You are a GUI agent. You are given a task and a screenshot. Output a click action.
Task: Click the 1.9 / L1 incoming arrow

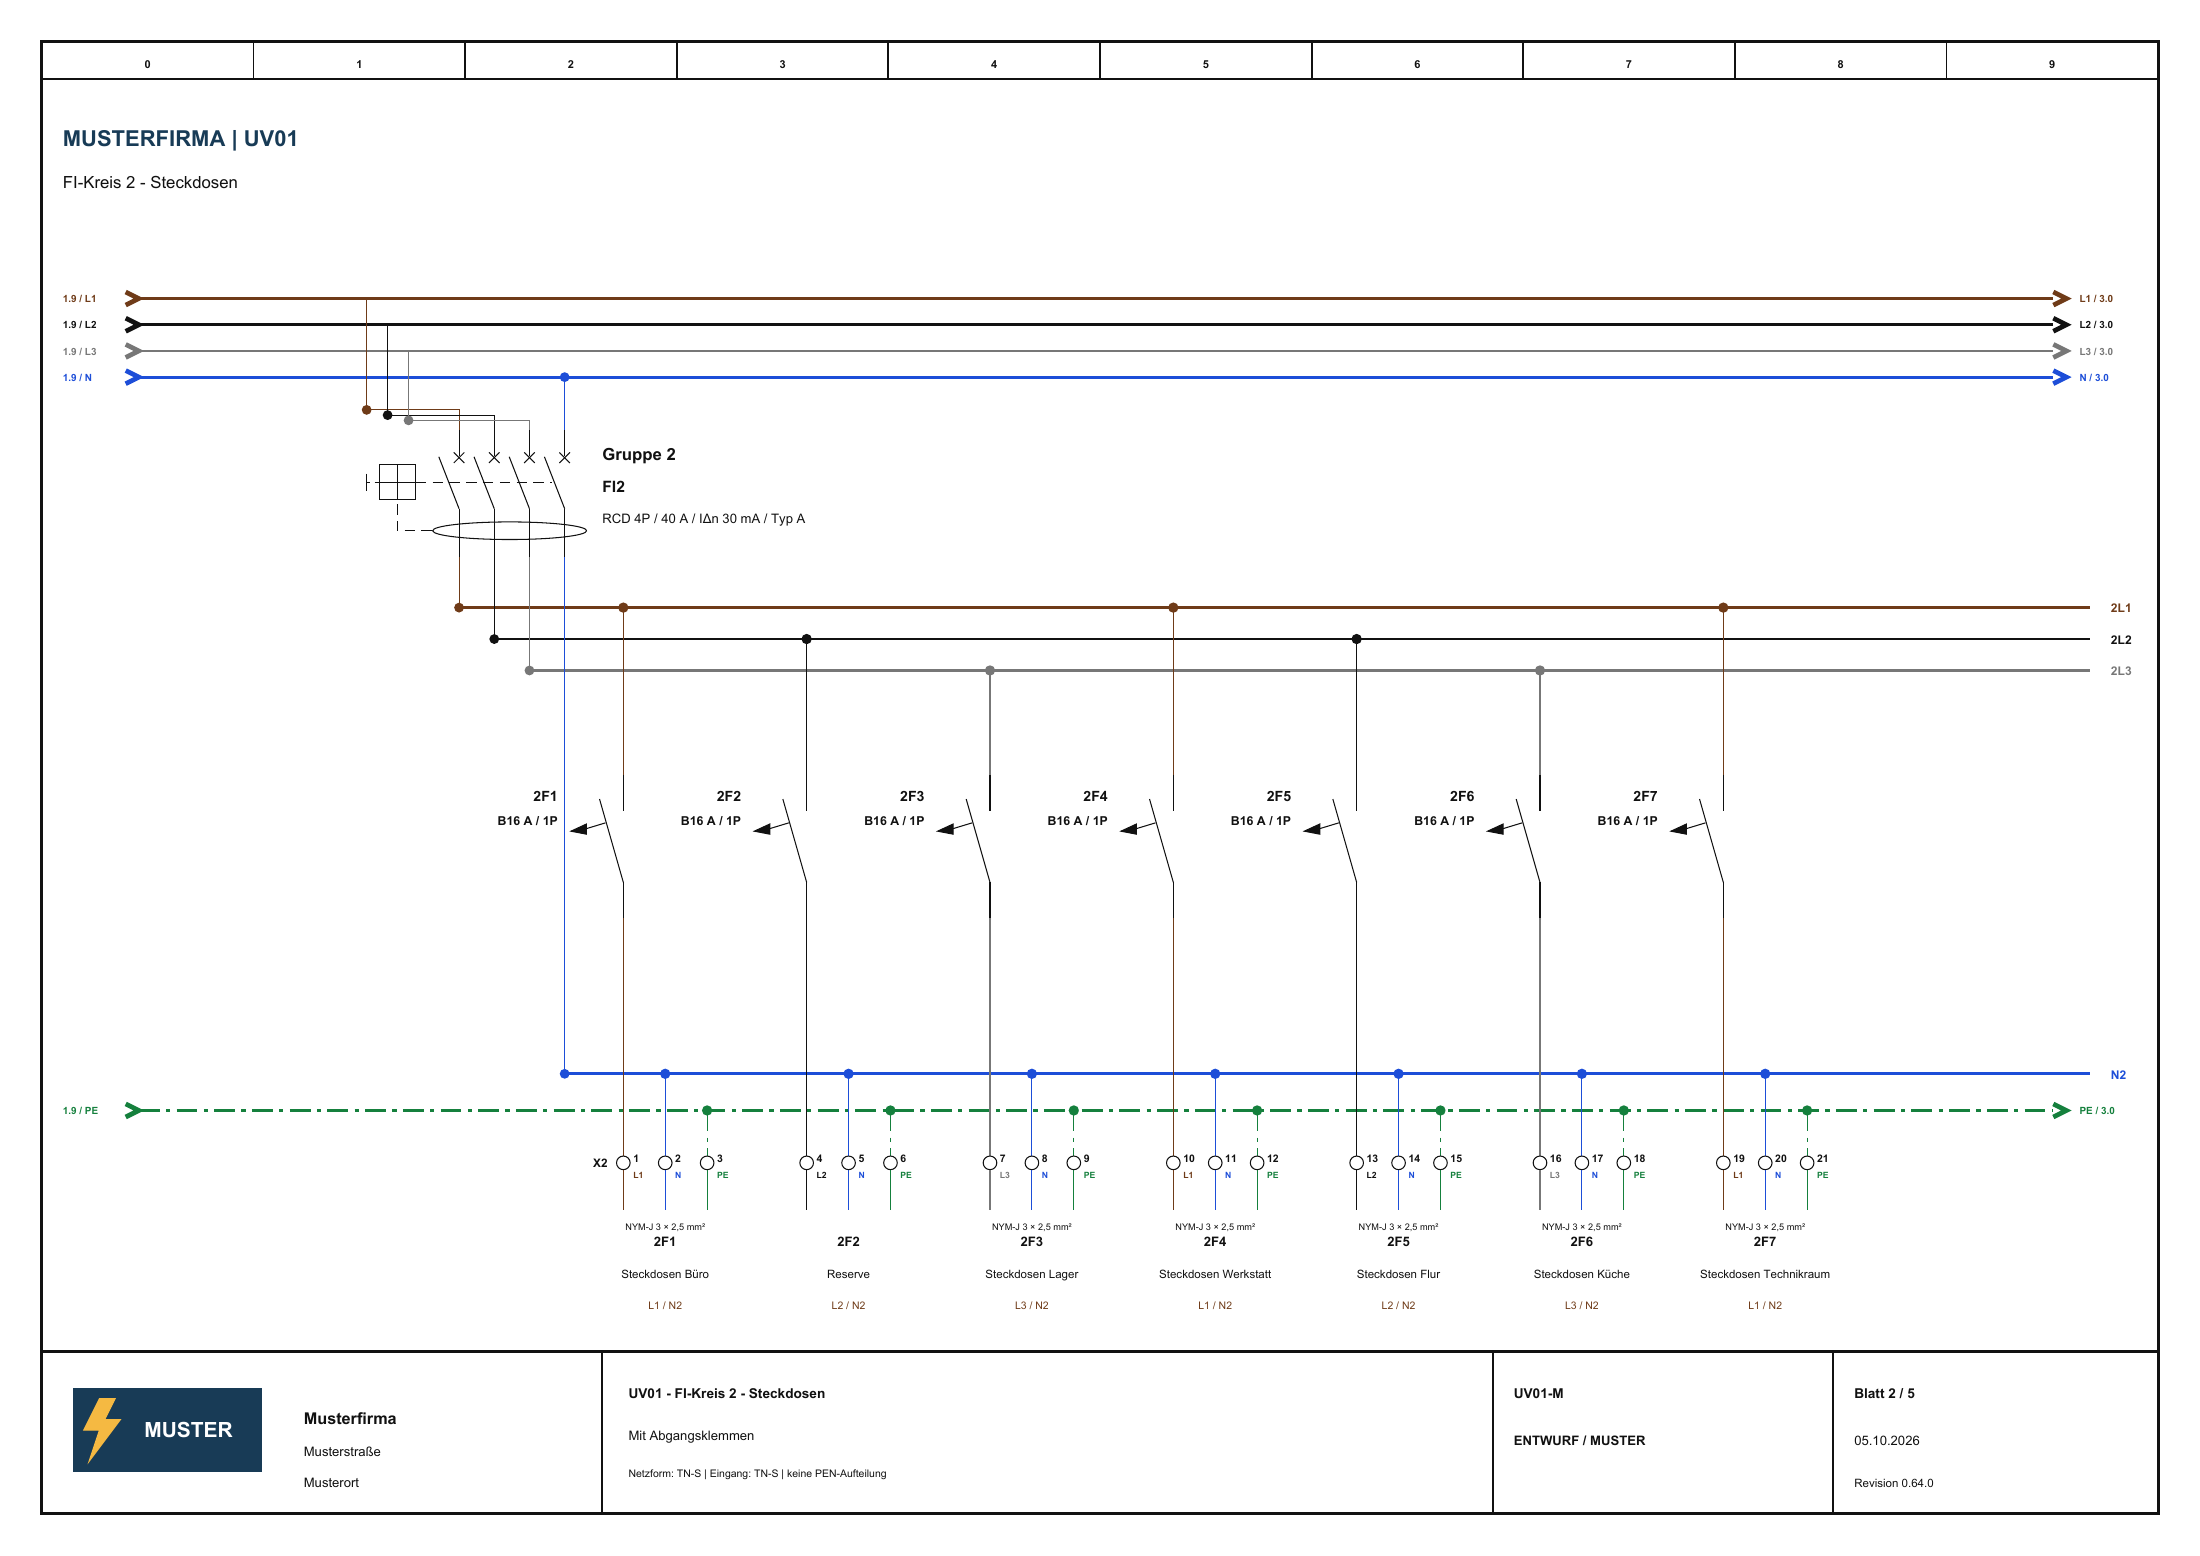click(x=133, y=298)
